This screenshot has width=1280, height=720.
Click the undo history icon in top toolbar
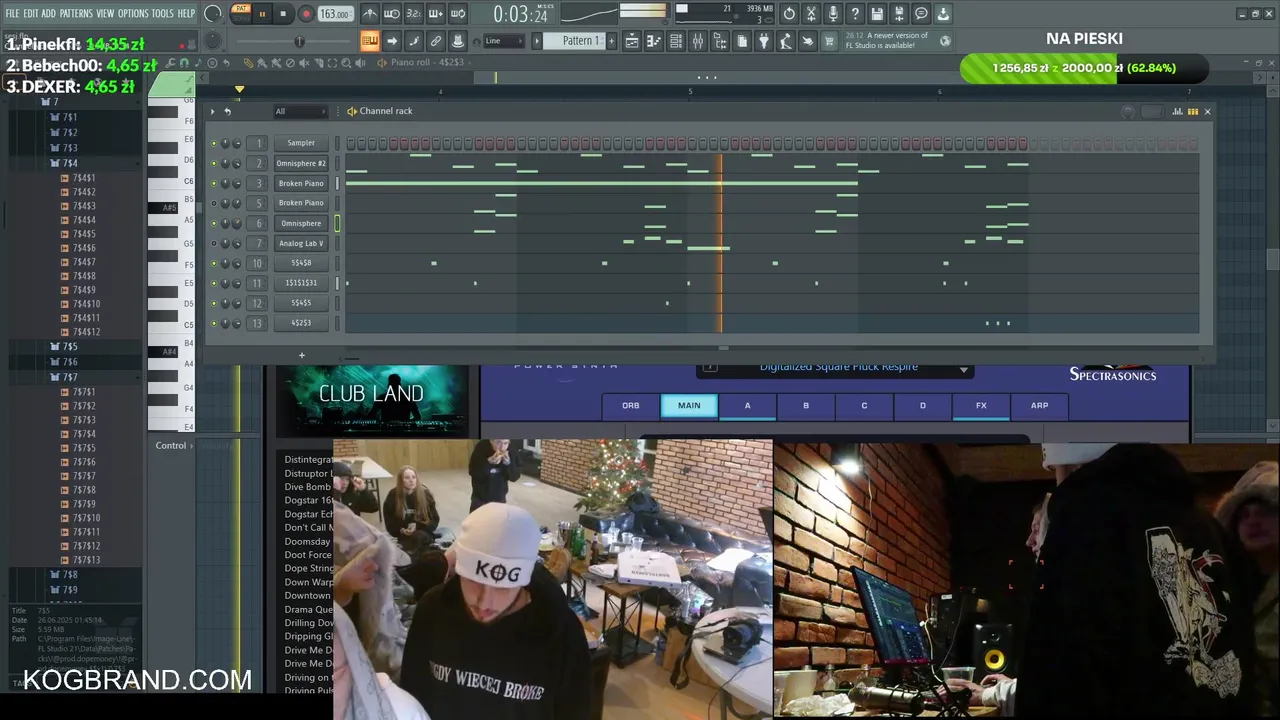click(789, 14)
